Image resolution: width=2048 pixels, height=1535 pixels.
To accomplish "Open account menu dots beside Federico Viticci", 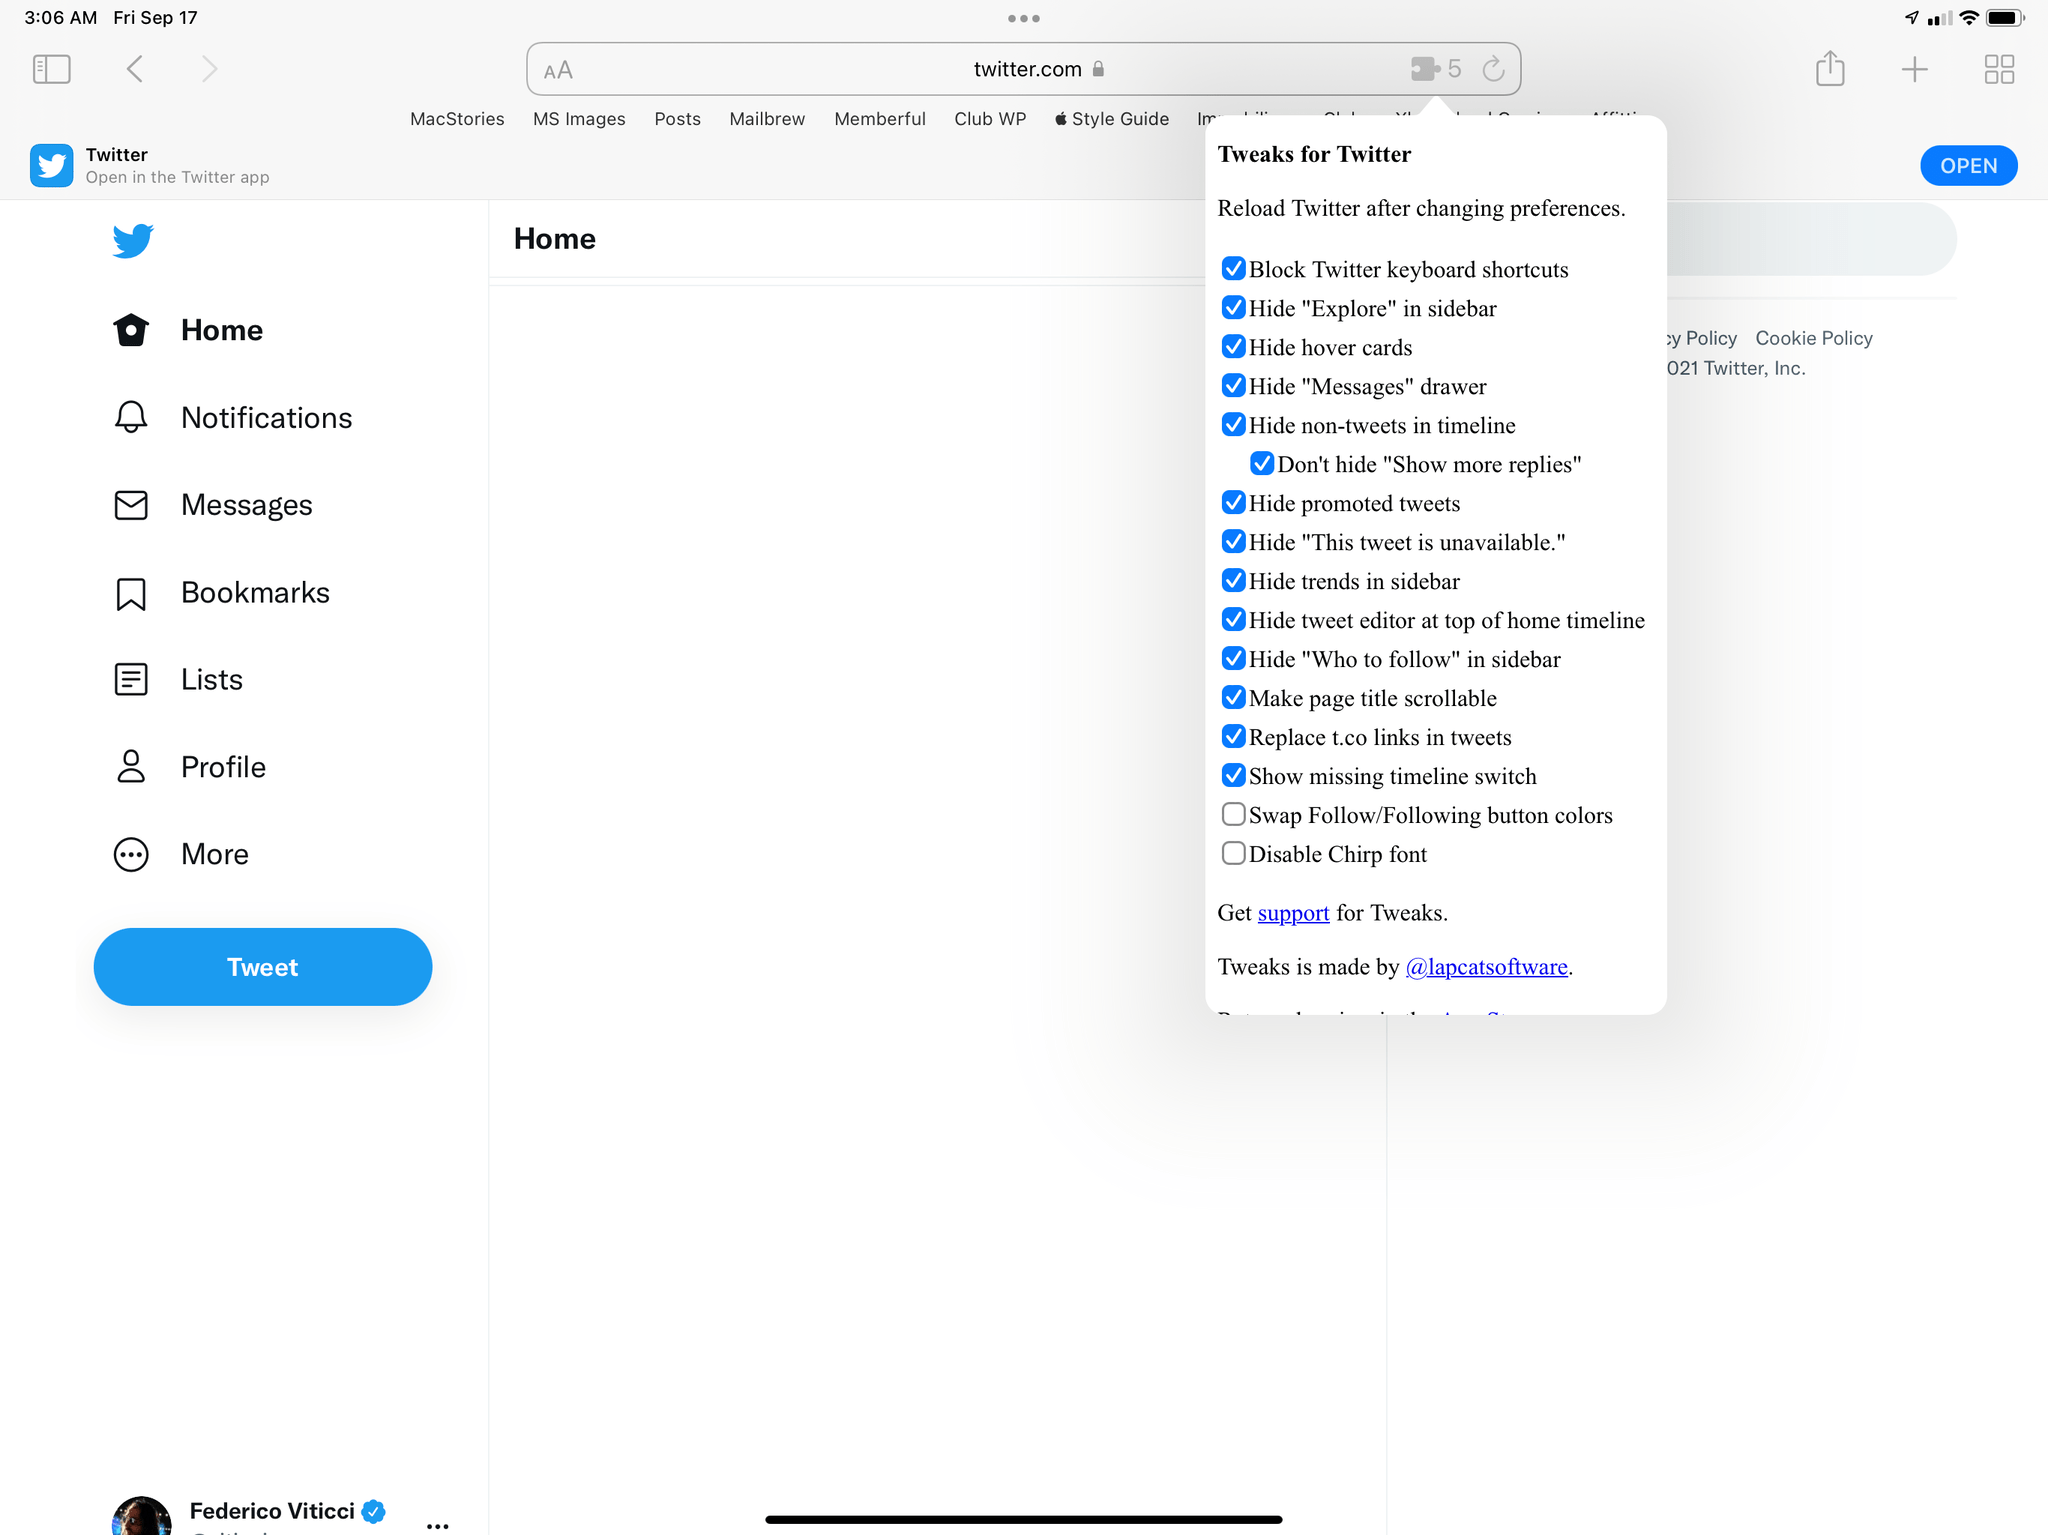I will click(437, 1525).
